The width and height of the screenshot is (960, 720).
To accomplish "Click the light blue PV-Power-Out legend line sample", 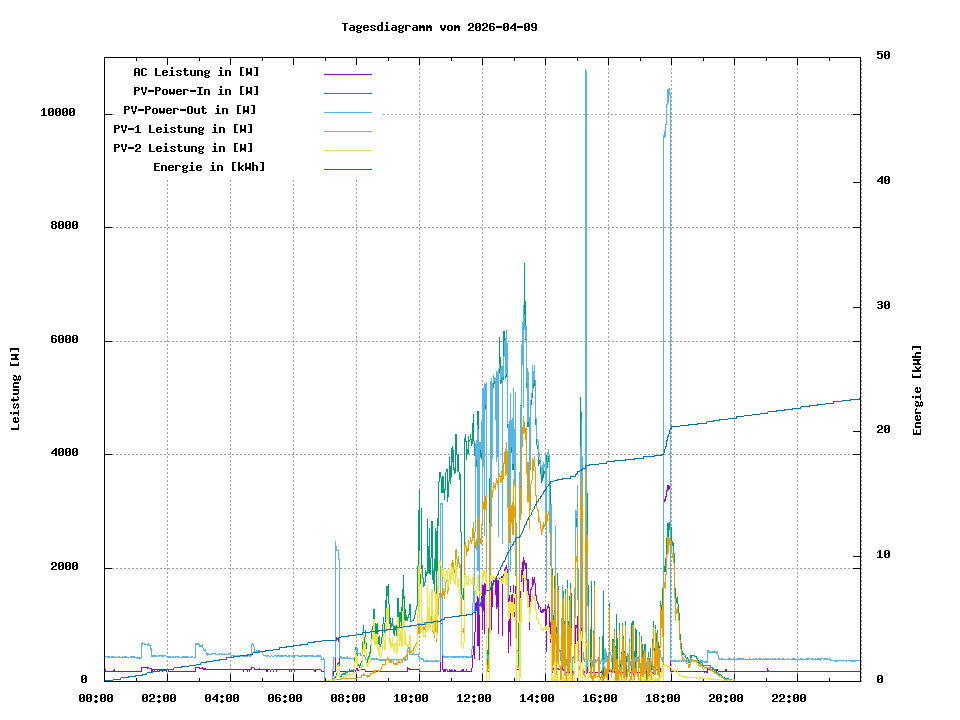I will (347, 111).
